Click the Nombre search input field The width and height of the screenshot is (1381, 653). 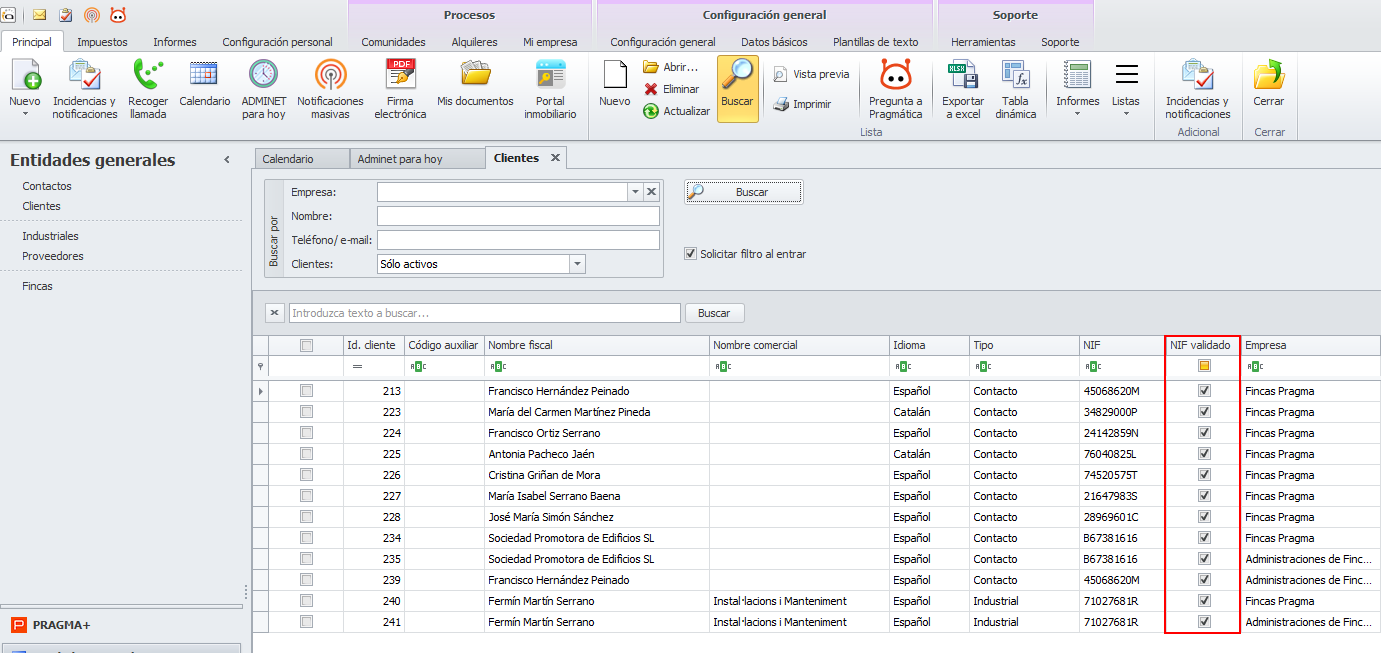pos(518,216)
